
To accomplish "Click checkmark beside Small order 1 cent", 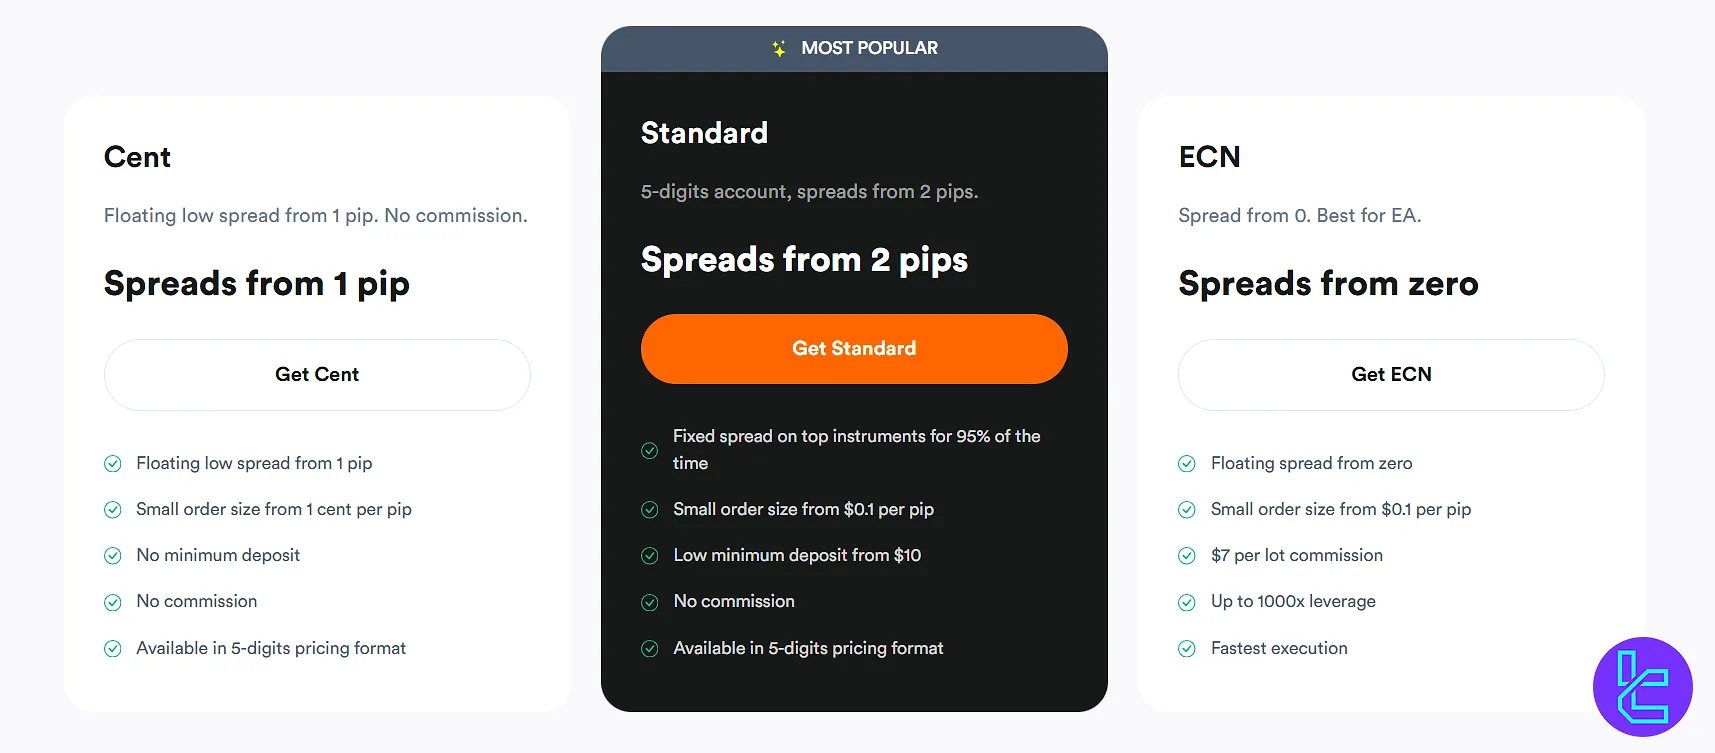I will click(113, 510).
